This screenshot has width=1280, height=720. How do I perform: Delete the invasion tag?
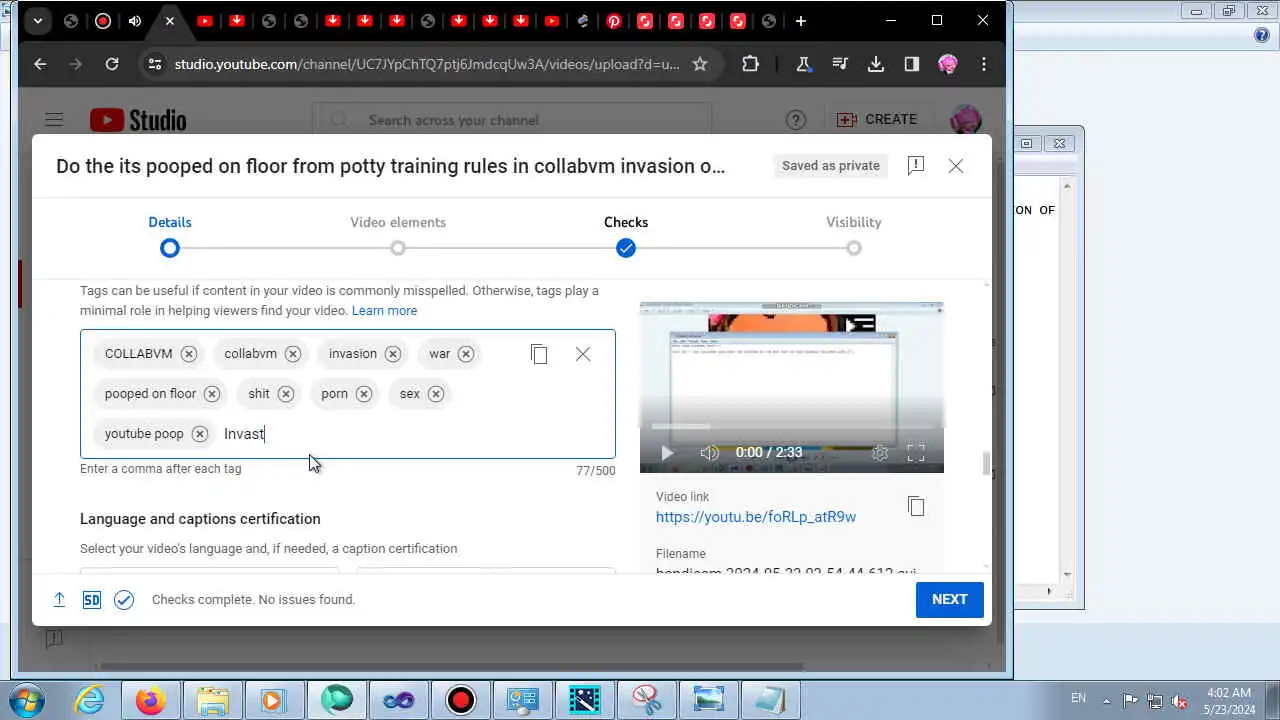393,354
